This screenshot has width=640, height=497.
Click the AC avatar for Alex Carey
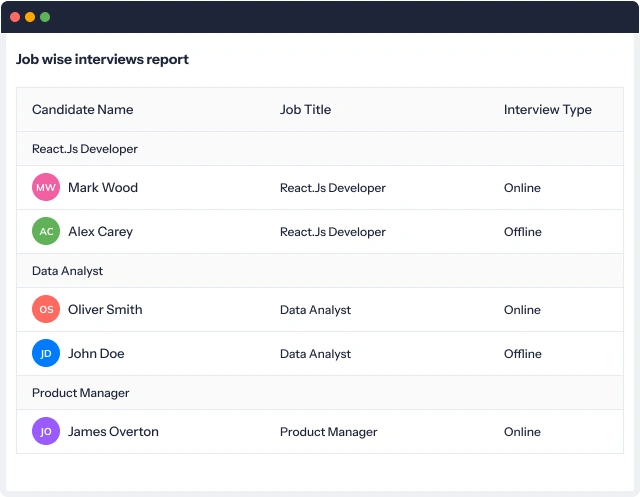pos(46,231)
